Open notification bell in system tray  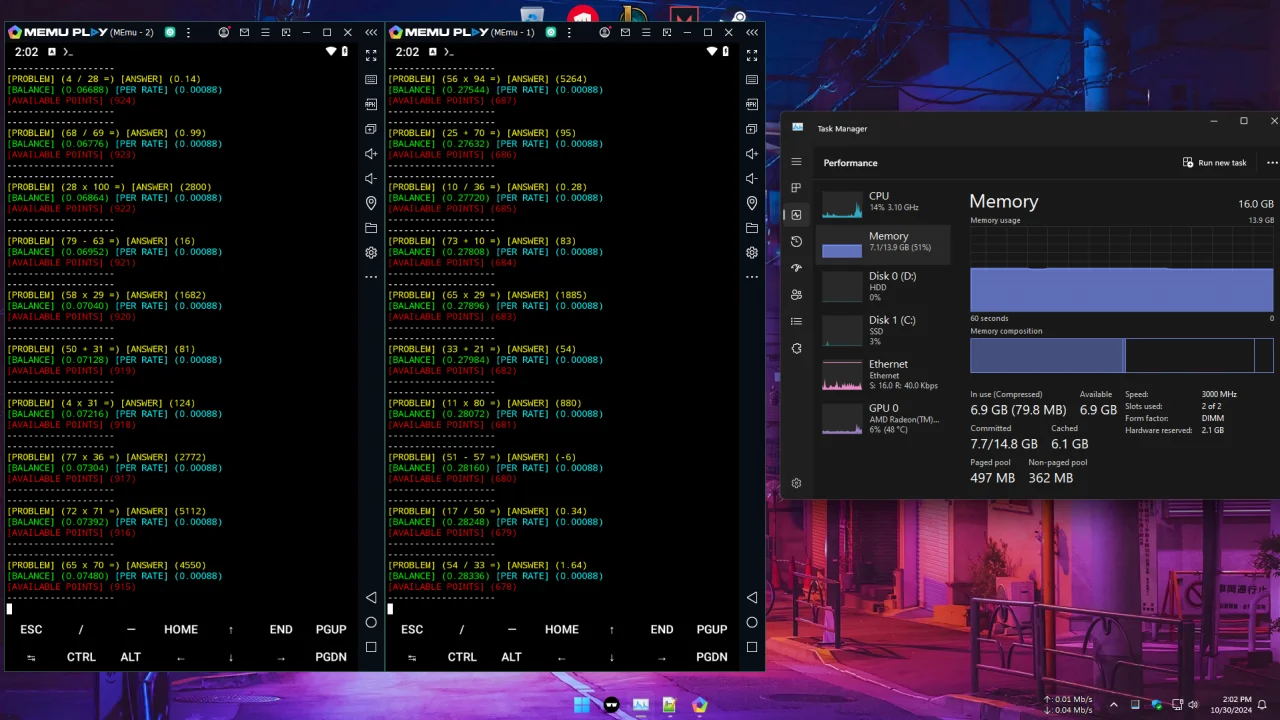pos(1263,704)
